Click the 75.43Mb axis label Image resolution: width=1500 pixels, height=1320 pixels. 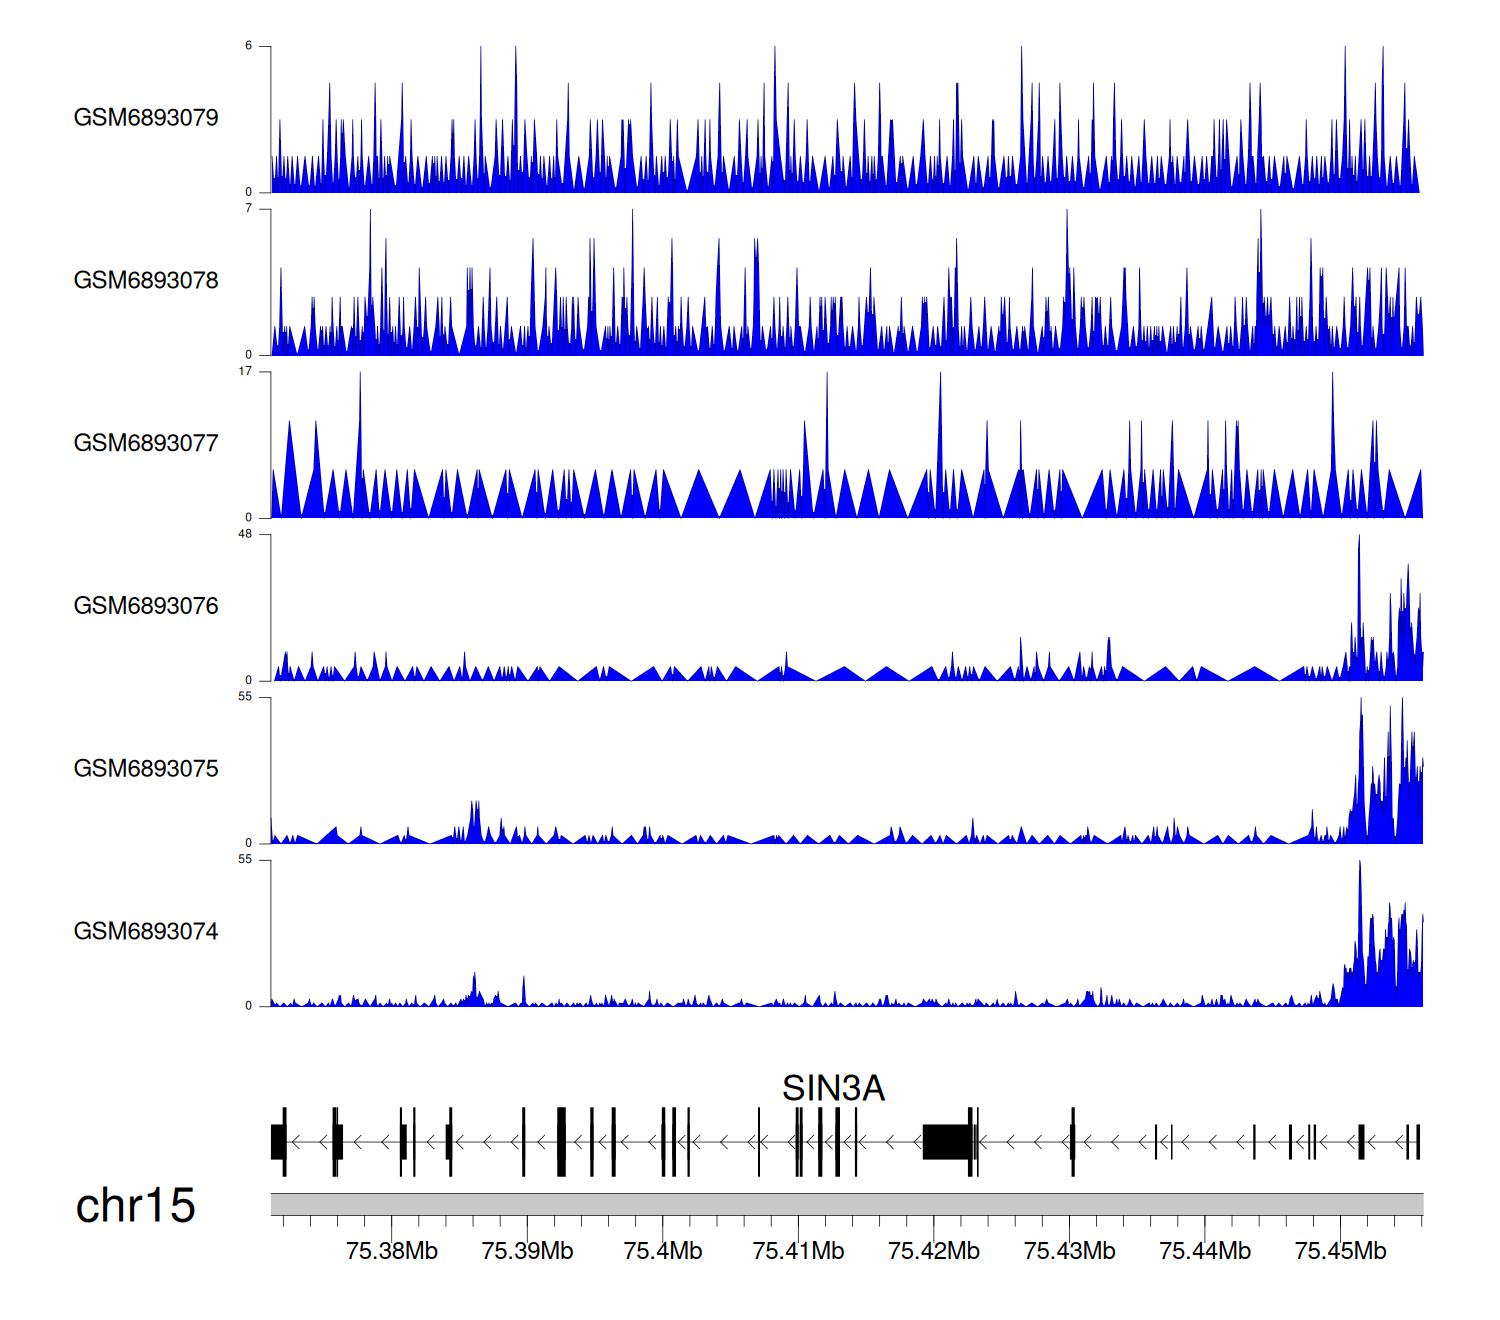[x=1069, y=1251]
